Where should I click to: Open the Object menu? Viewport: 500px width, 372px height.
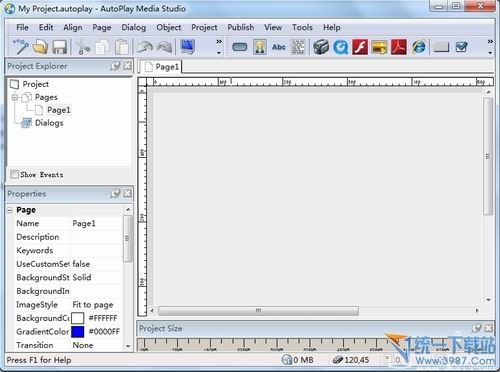point(169,27)
